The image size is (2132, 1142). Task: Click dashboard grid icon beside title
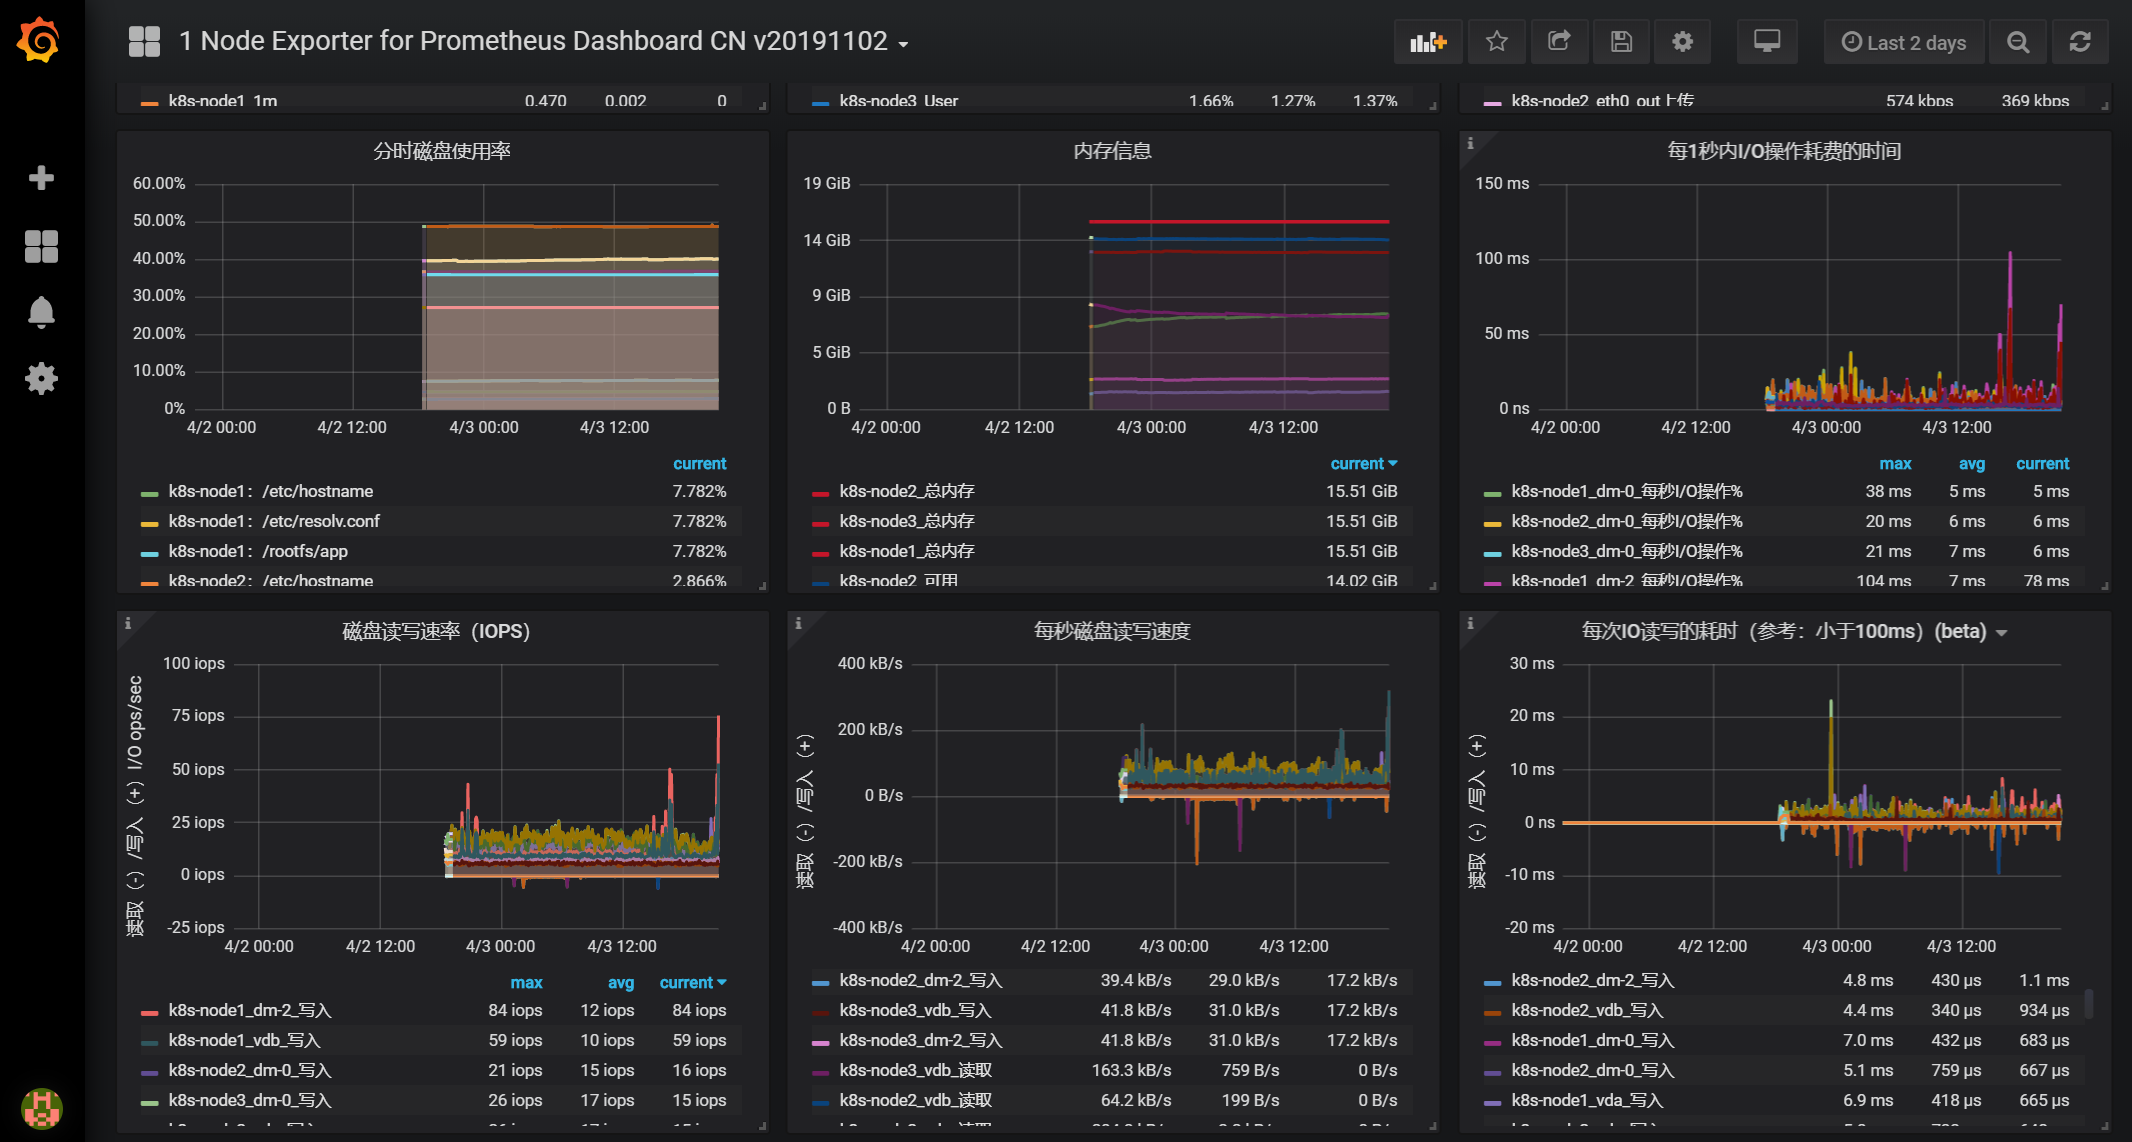(144, 41)
